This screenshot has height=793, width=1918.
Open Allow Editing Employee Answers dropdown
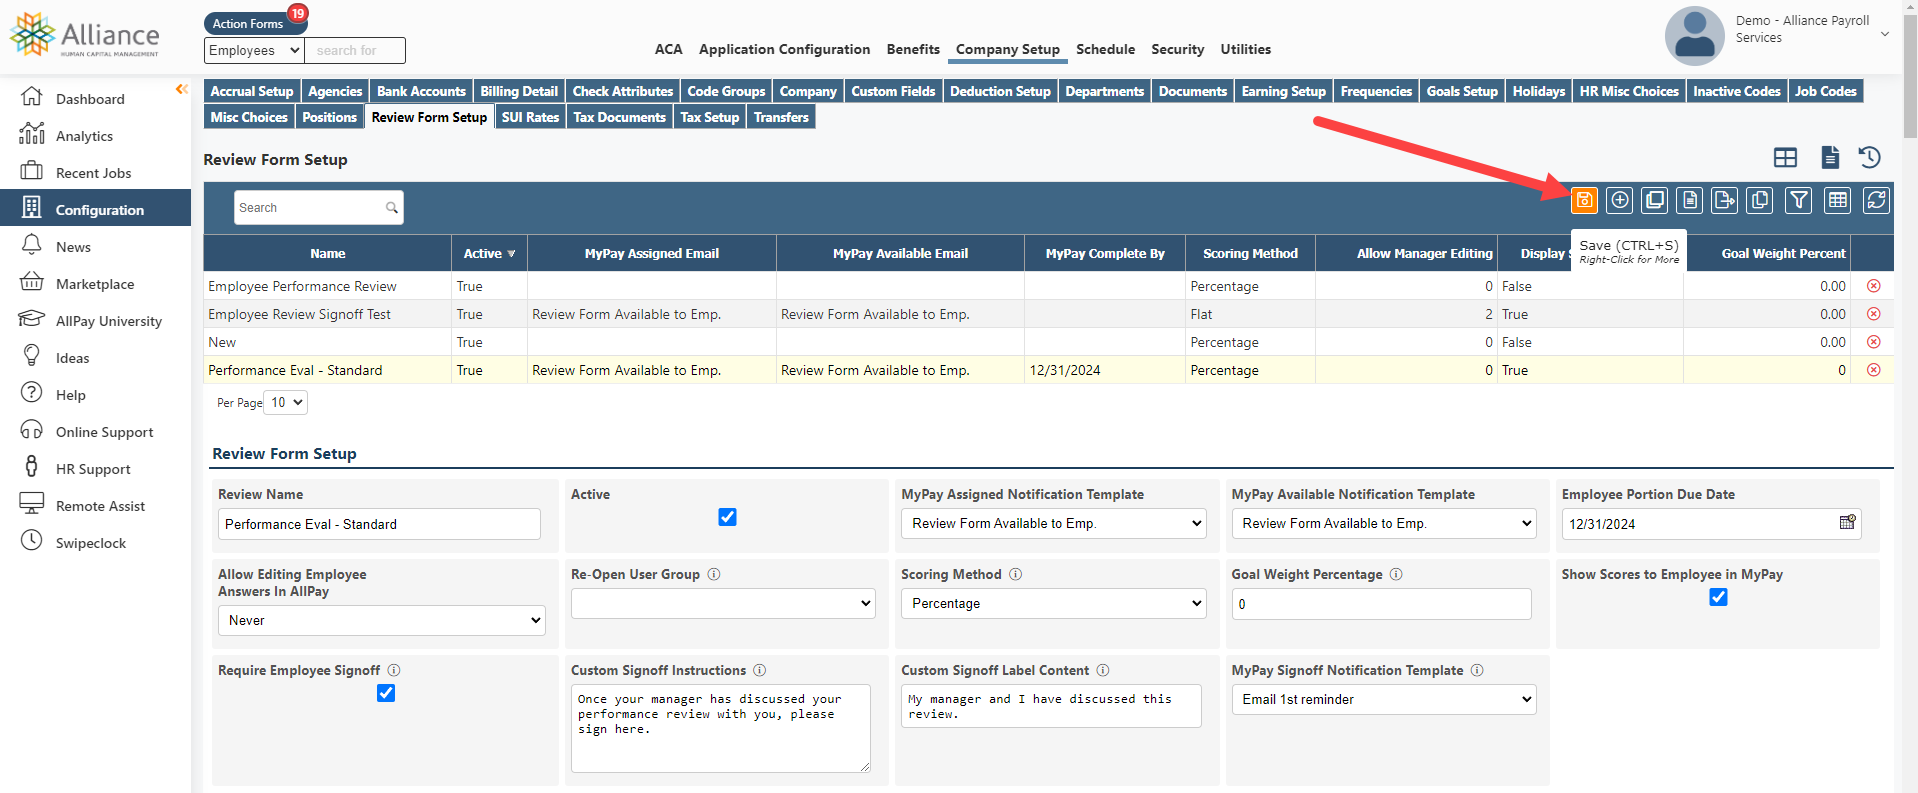(x=382, y=620)
